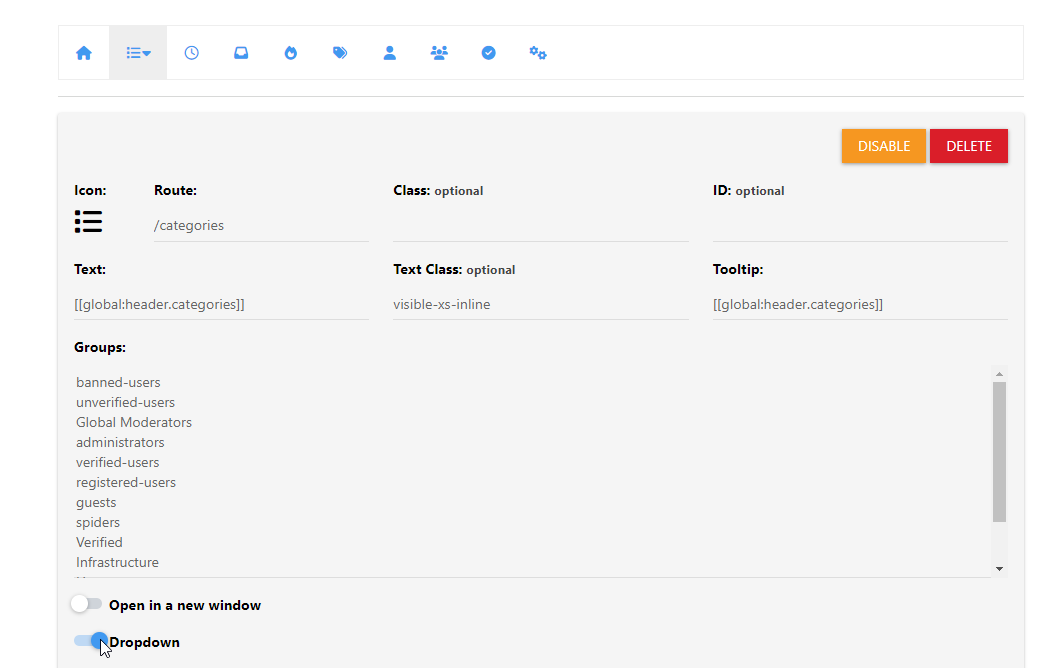
Task: Click the large list icon under Icon label
Action: pyautogui.click(x=88, y=222)
